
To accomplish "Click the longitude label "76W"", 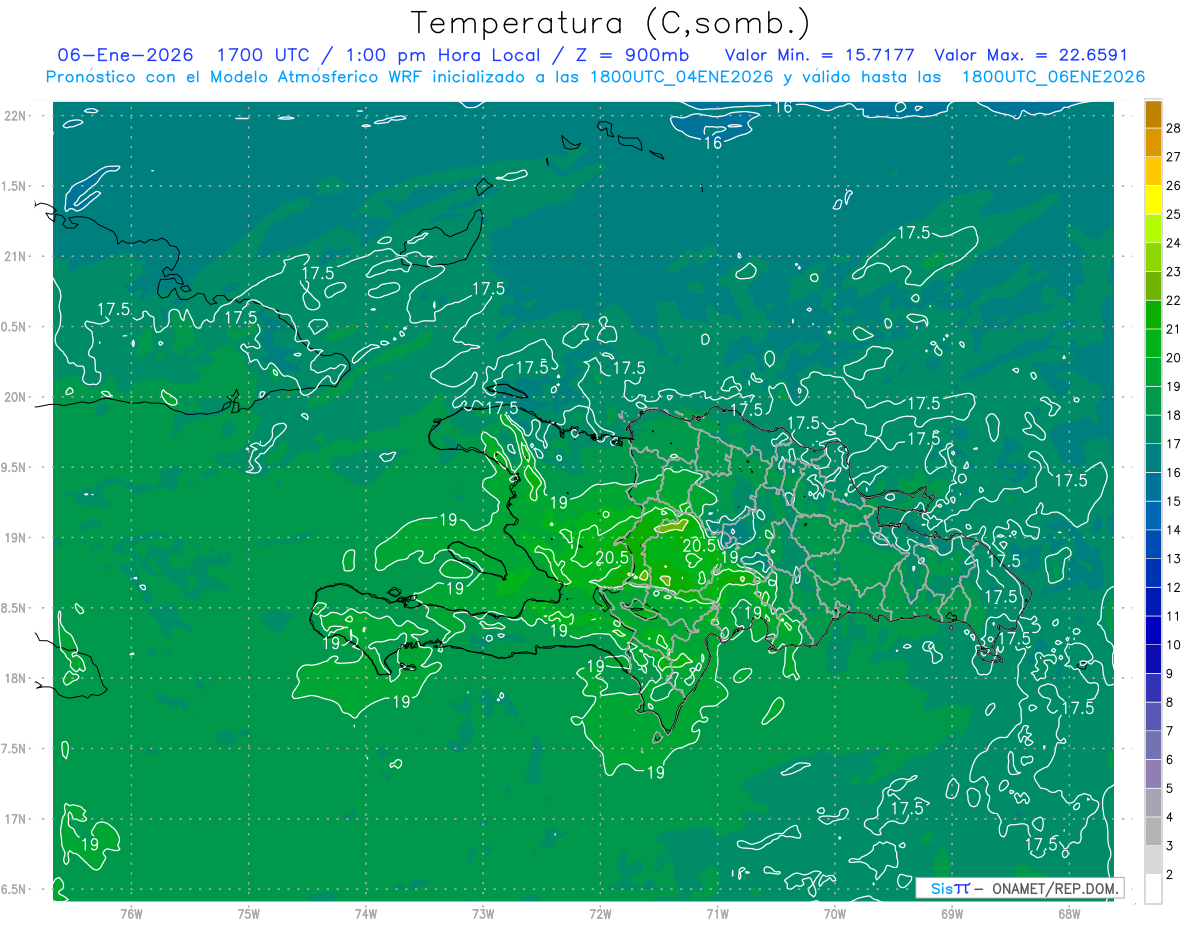I will coord(131,913).
